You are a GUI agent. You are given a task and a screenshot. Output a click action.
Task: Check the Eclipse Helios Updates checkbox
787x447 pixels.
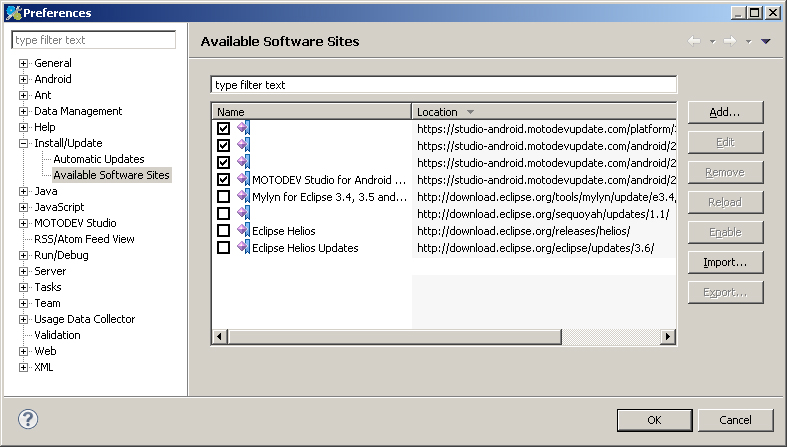223,248
